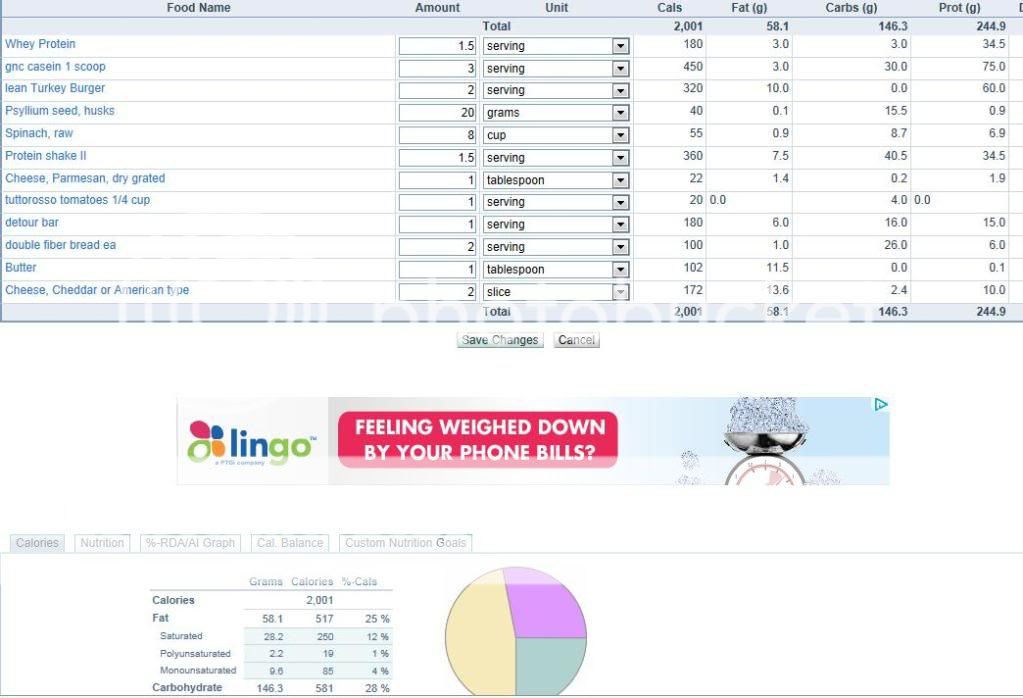
Task: Open the detour bar food link
Action: pos(32,223)
